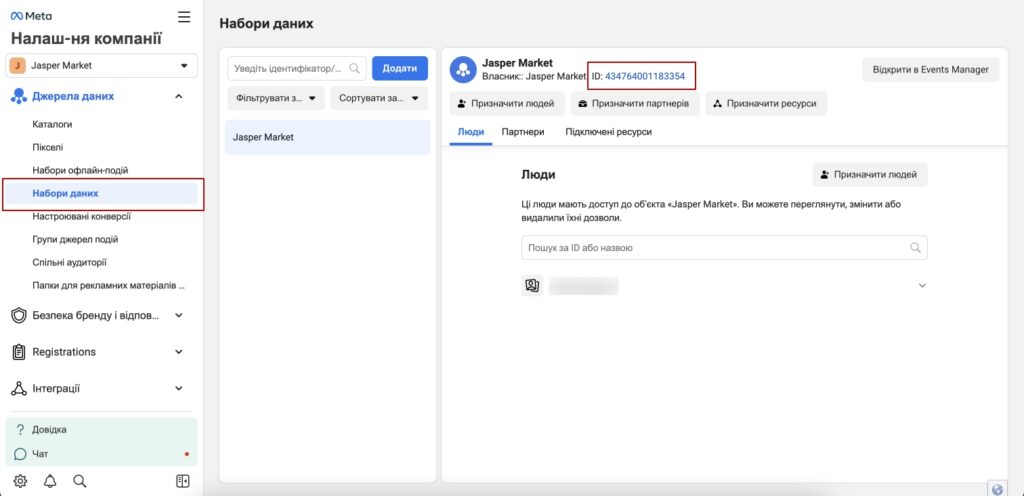1024x496 pixels.
Task: Switch to the Люди tab
Action: [x=471, y=132]
